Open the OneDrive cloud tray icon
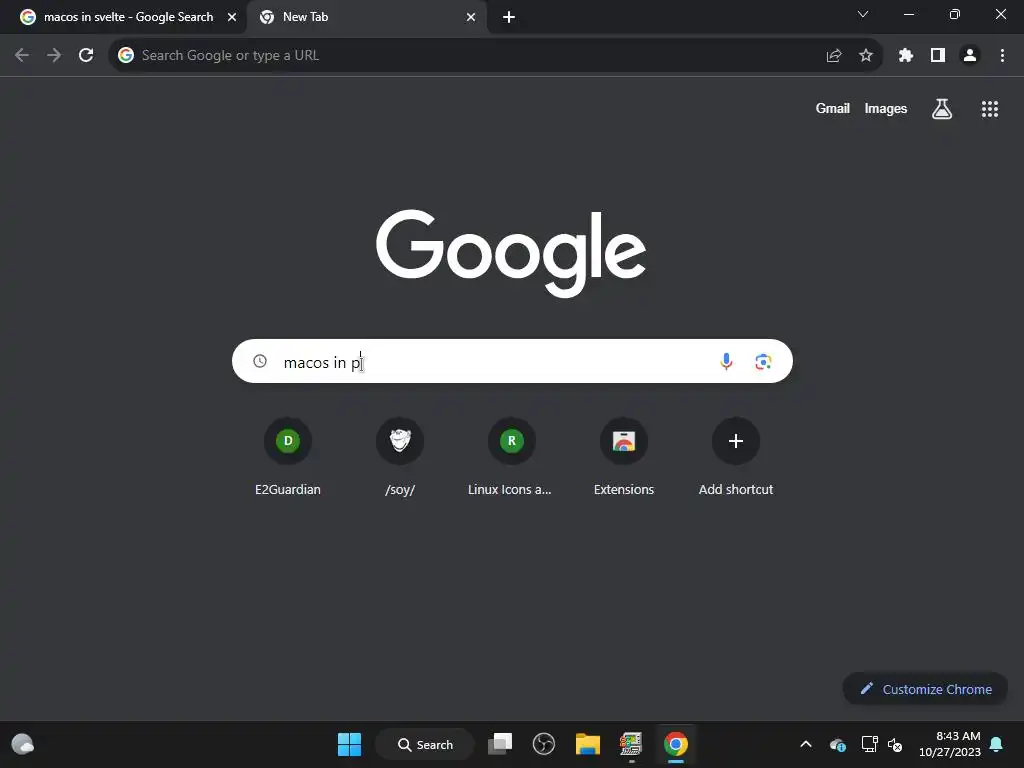The height and width of the screenshot is (768, 1024). [837, 744]
